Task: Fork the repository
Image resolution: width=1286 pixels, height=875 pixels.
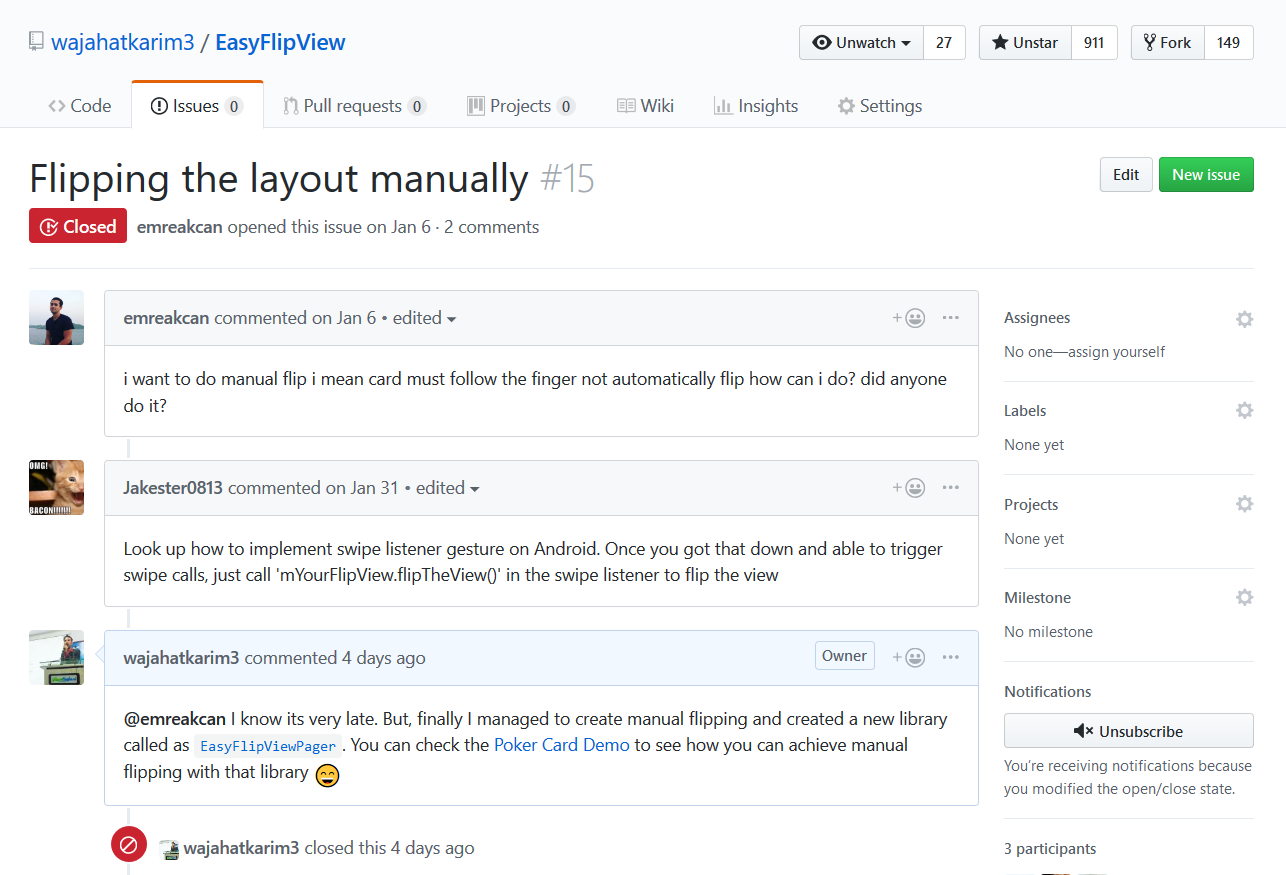Action: coord(1168,43)
